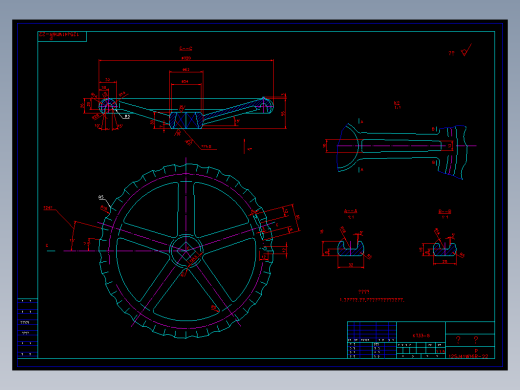
Task: Click the hatched hub in the section view
Action: click(186, 120)
